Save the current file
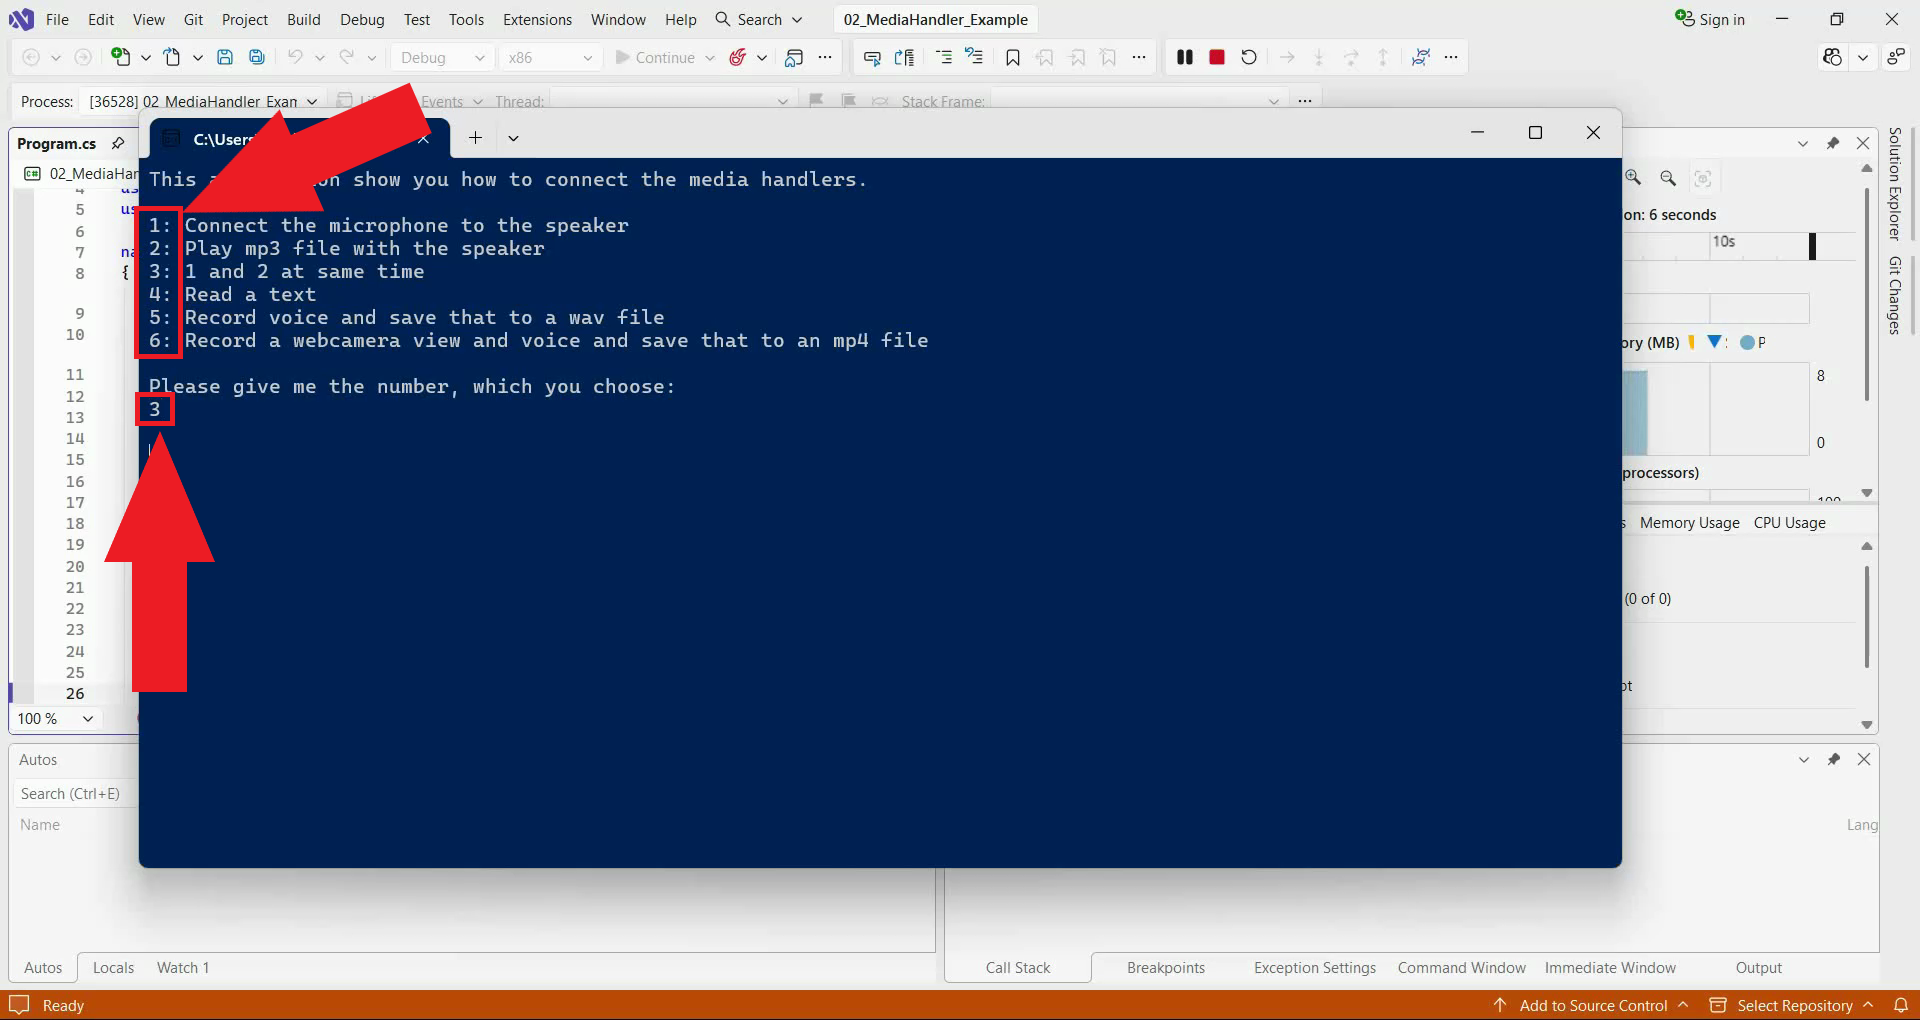This screenshot has height=1020, width=1920. [x=225, y=57]
